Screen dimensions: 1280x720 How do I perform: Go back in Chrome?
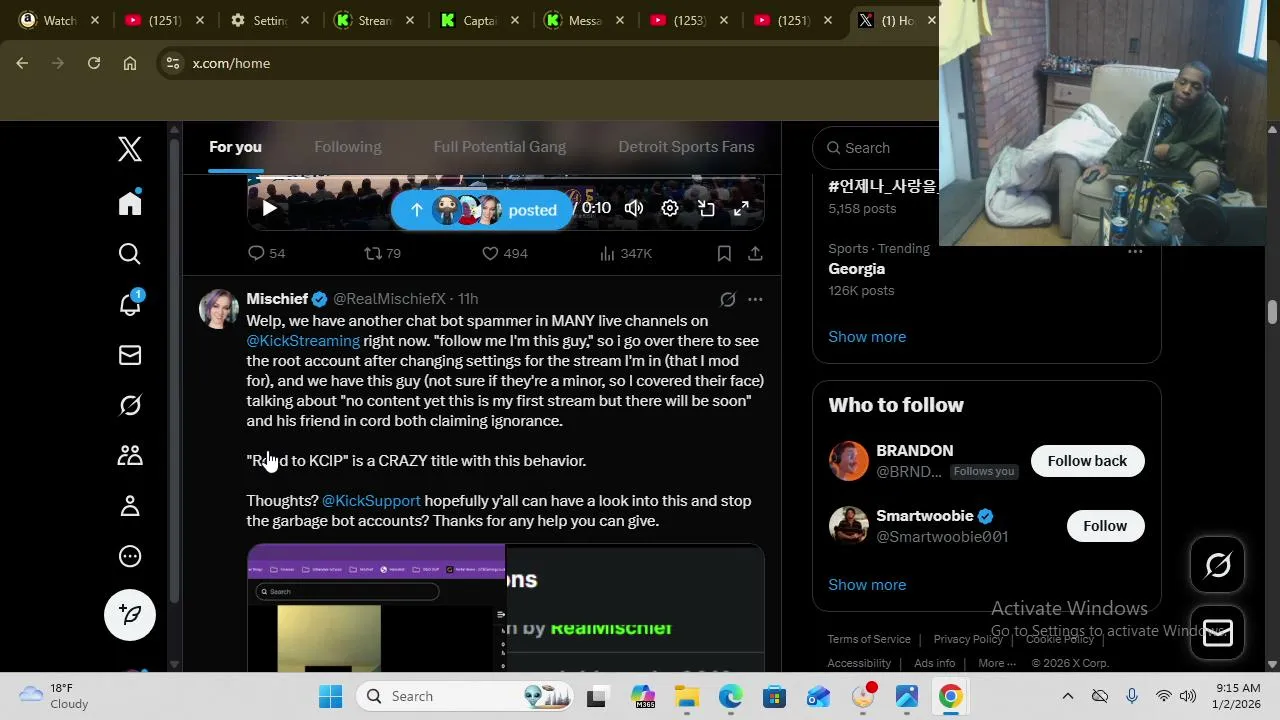(22, 63)
